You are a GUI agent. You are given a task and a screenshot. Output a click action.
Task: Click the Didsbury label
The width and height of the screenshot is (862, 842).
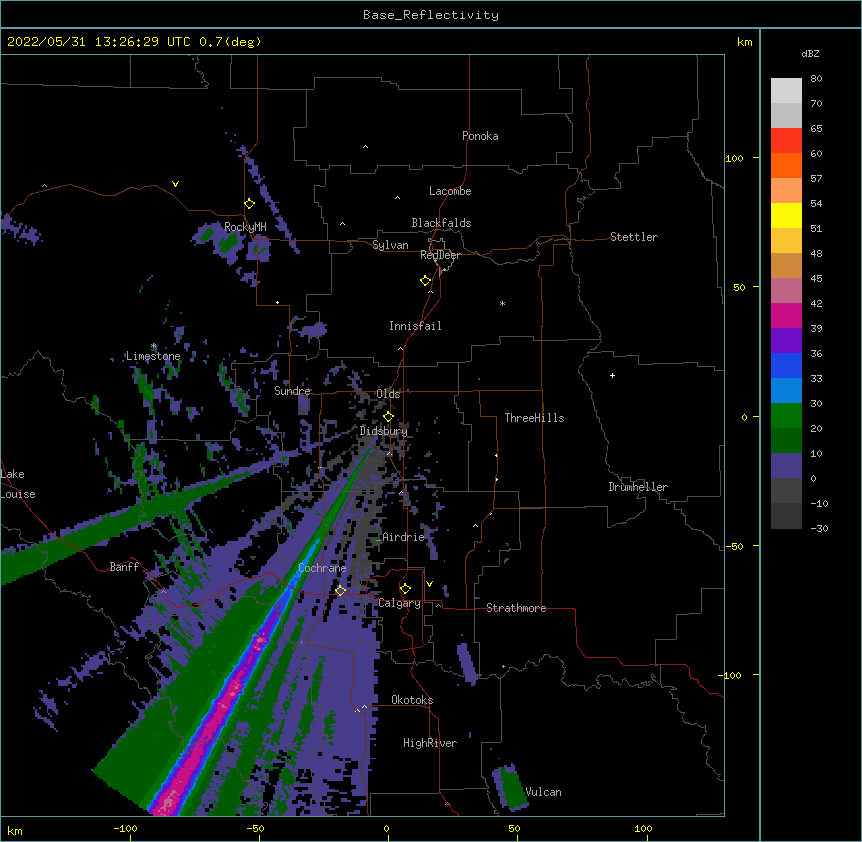tap(384, 431)
